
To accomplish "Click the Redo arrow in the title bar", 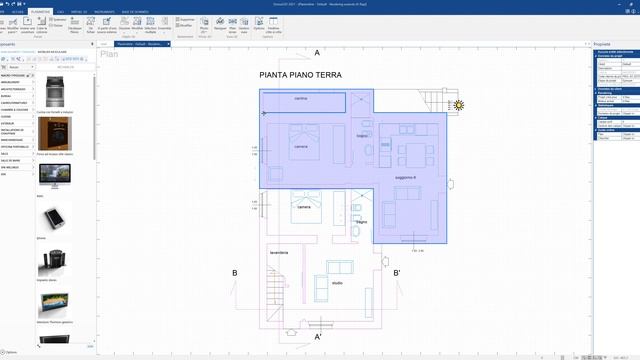I will (x=13, y=4).
